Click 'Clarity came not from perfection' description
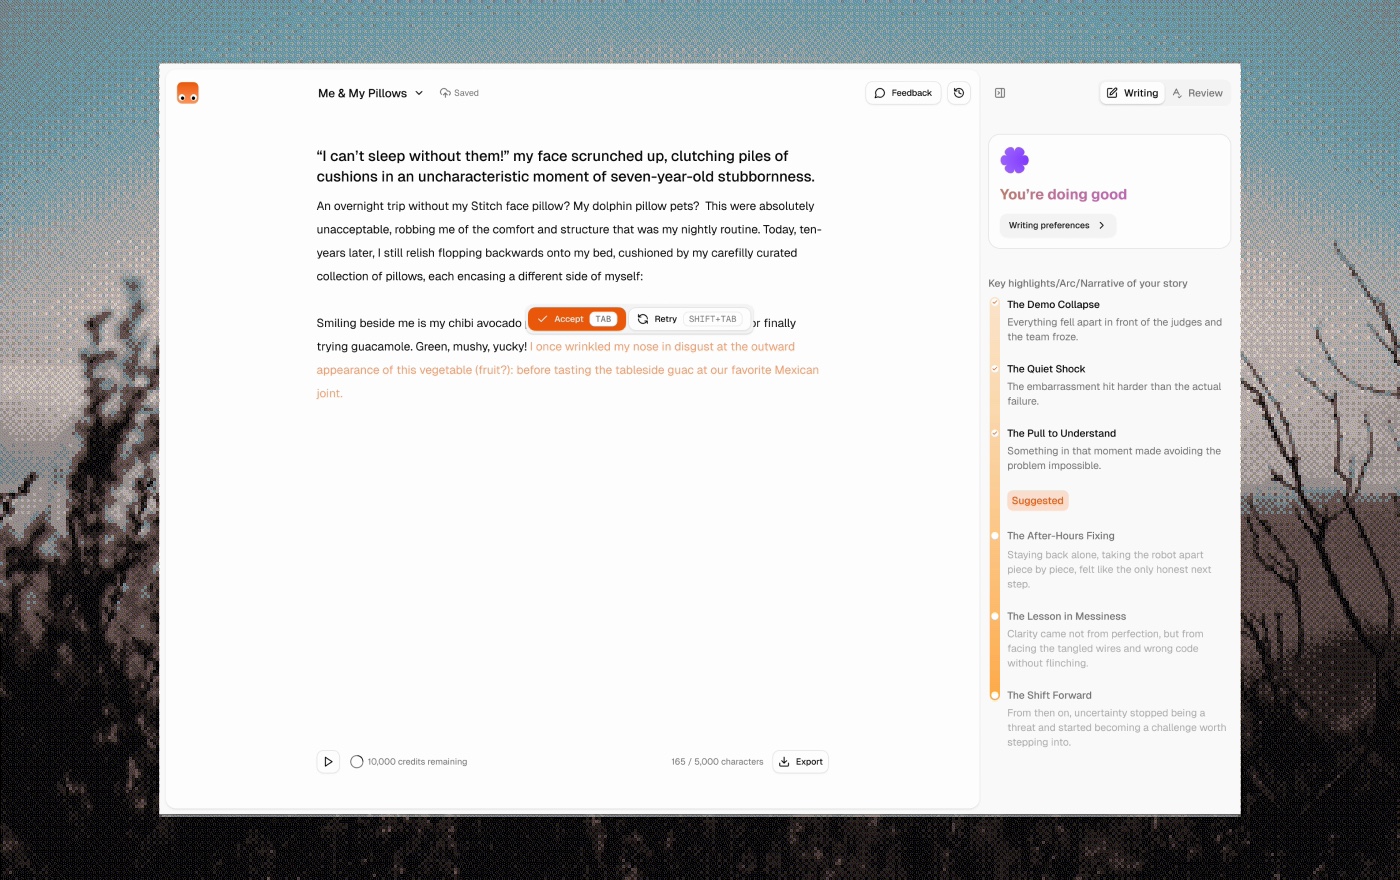This screenshot has width=1400, height=880. click(x=1105, y=649)
